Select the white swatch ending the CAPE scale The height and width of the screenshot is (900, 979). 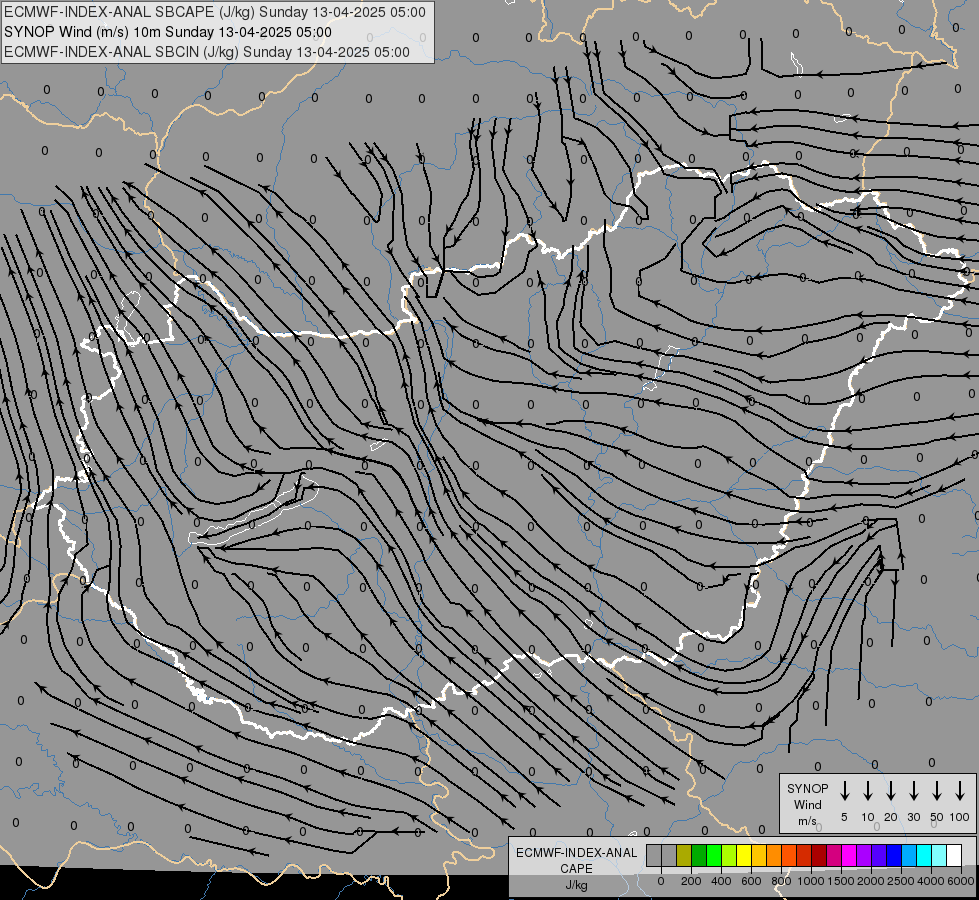(x=953, y=855)
